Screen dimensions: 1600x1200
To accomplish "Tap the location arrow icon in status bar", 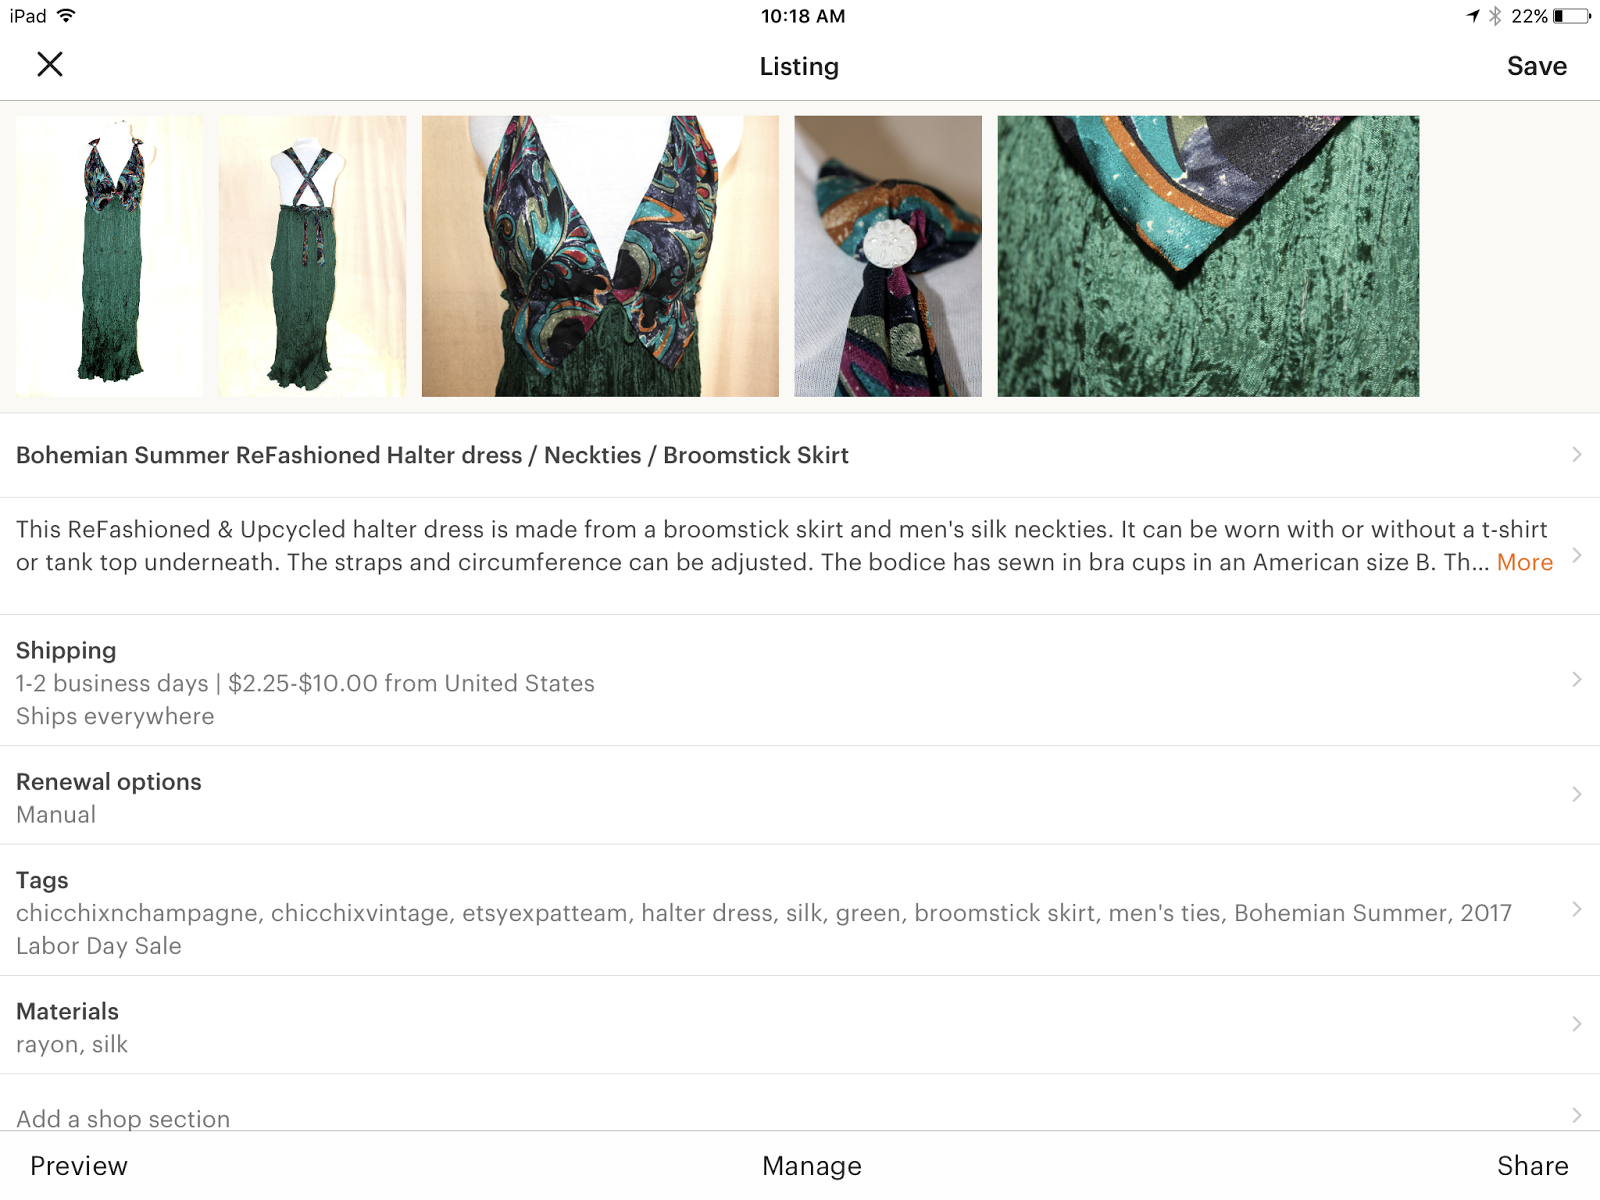I will point(1473,16).
